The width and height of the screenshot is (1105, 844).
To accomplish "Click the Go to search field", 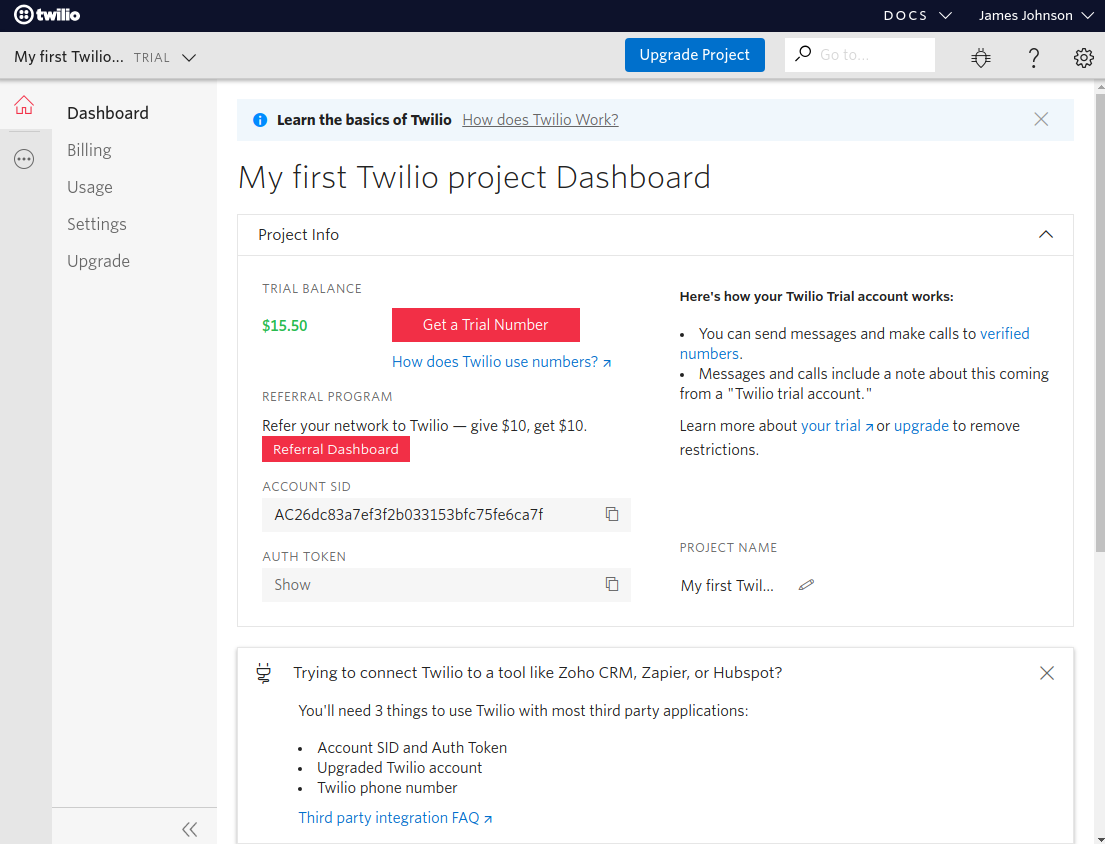I will point(860,55).
